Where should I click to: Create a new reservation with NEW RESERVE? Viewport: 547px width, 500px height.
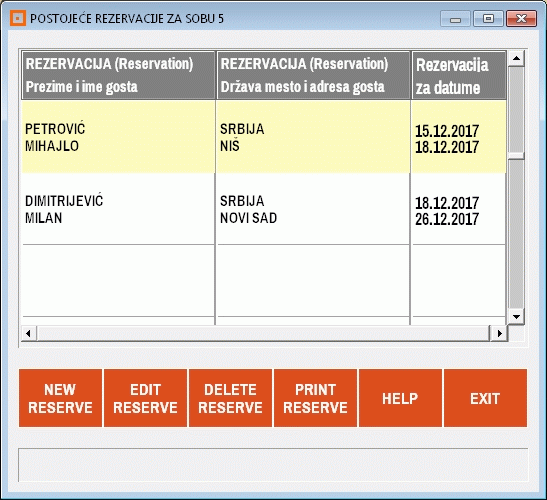60,398
